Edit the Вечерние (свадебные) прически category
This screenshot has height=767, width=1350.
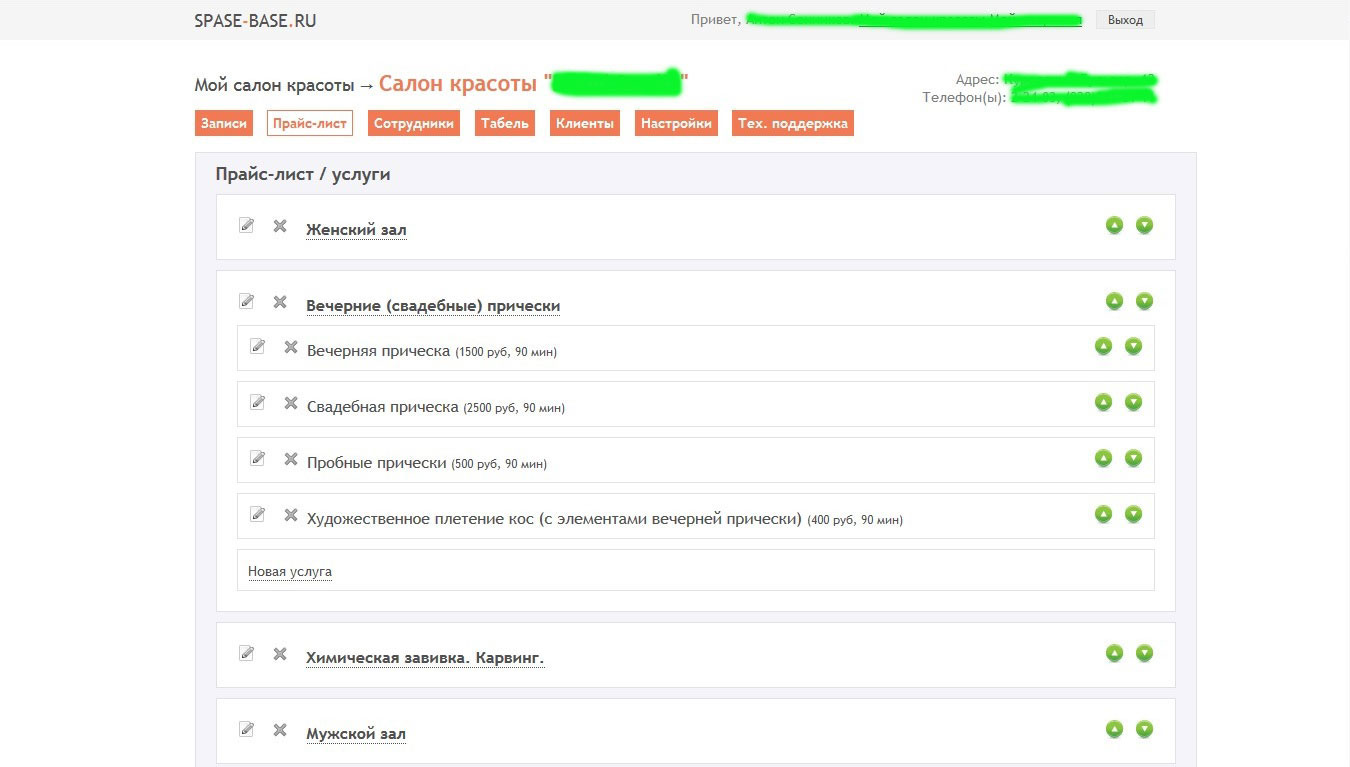point(247,301)
